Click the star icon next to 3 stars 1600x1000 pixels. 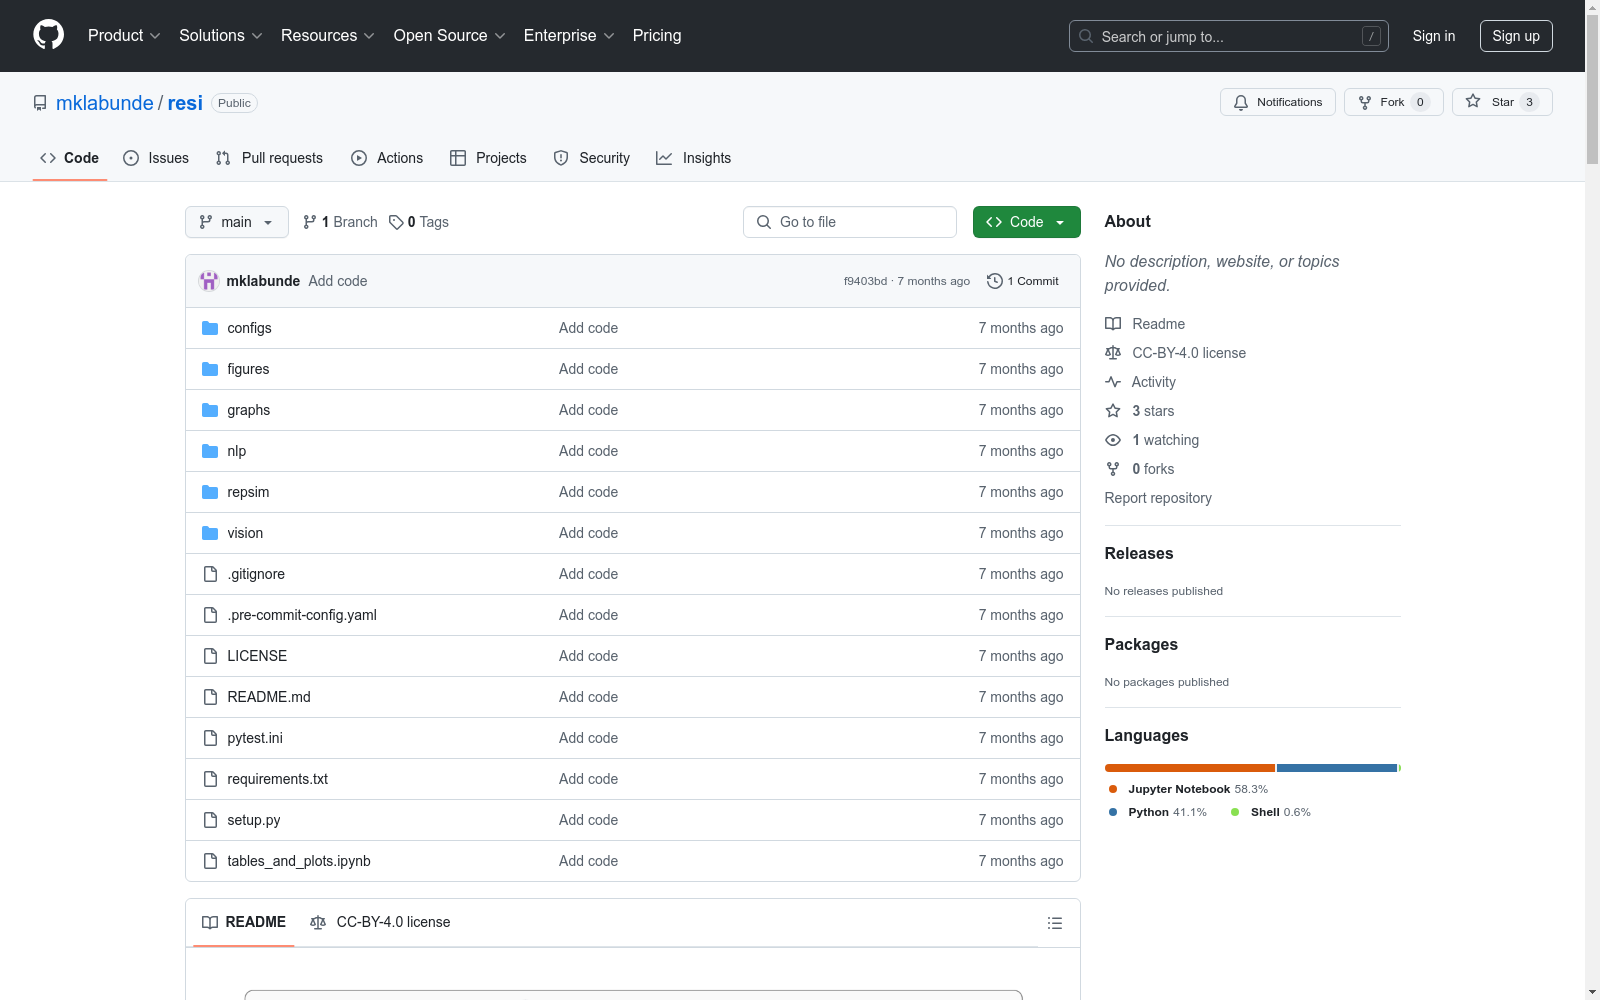(x=1113, y=411)
